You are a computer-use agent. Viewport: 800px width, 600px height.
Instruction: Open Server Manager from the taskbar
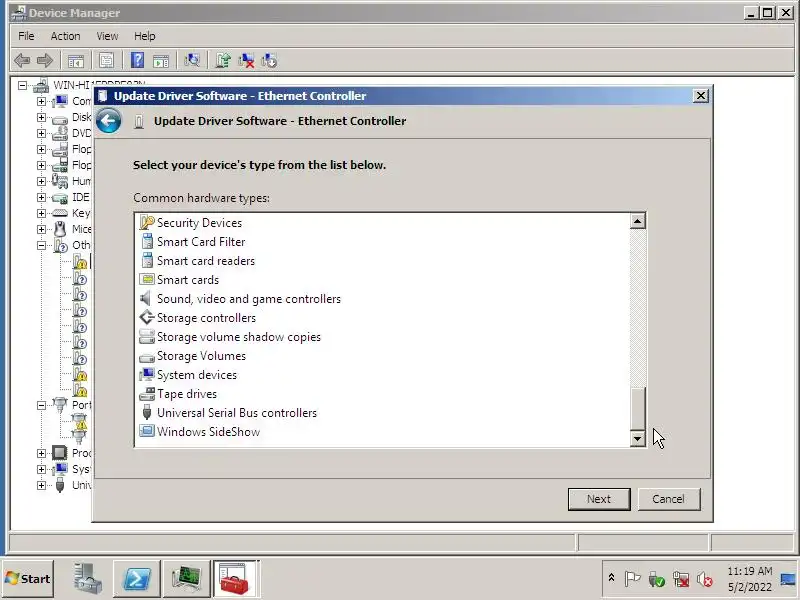87,579
